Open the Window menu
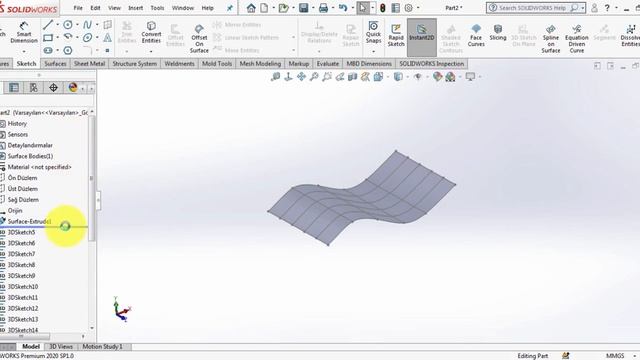 (182, 8)
